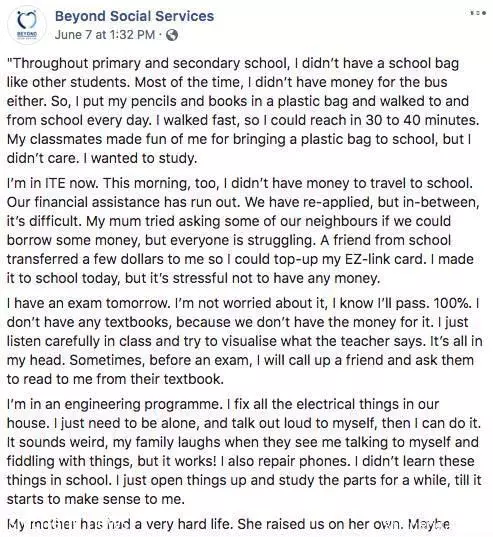Click the paragraph beginning "I'm in ITE now"
This screenshot has height=537, width=493.
pos(243,230)
